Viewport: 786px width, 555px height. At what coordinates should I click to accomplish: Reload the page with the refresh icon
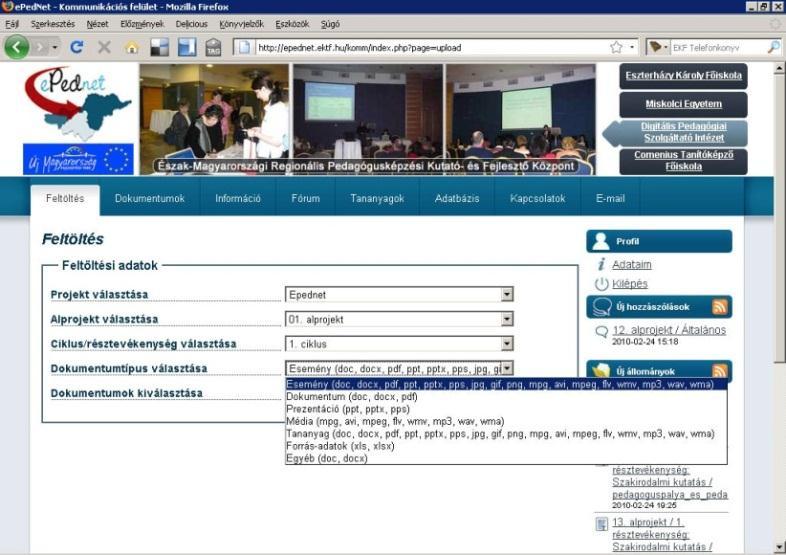(x=77, y=47)
